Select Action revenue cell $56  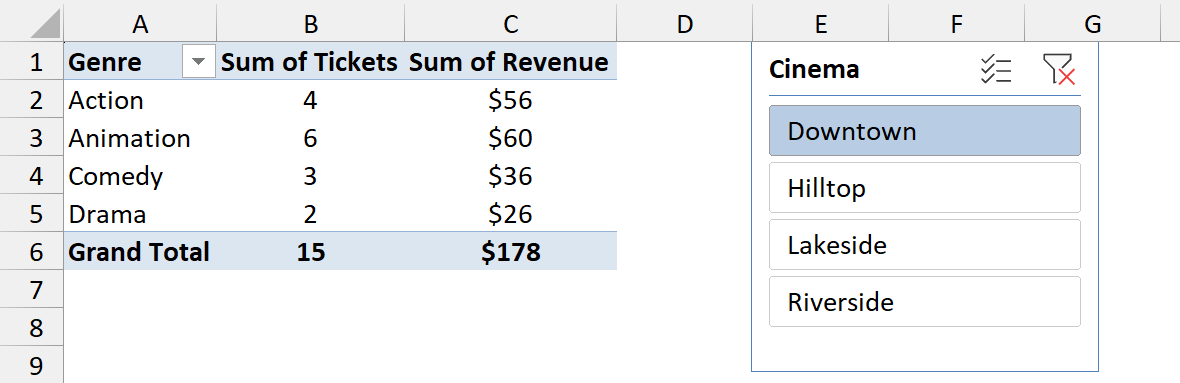tap(511, 100)
